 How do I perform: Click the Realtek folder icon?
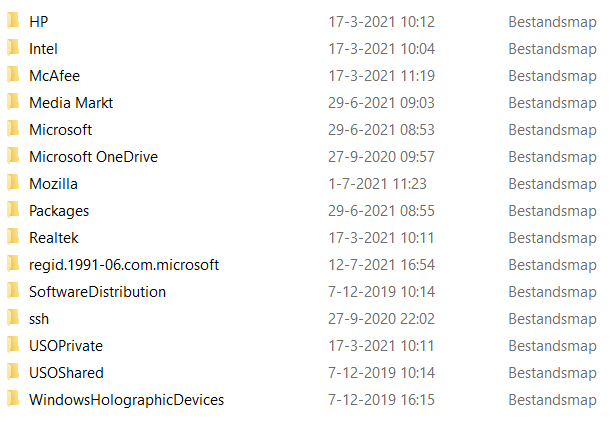coord(13,237)
